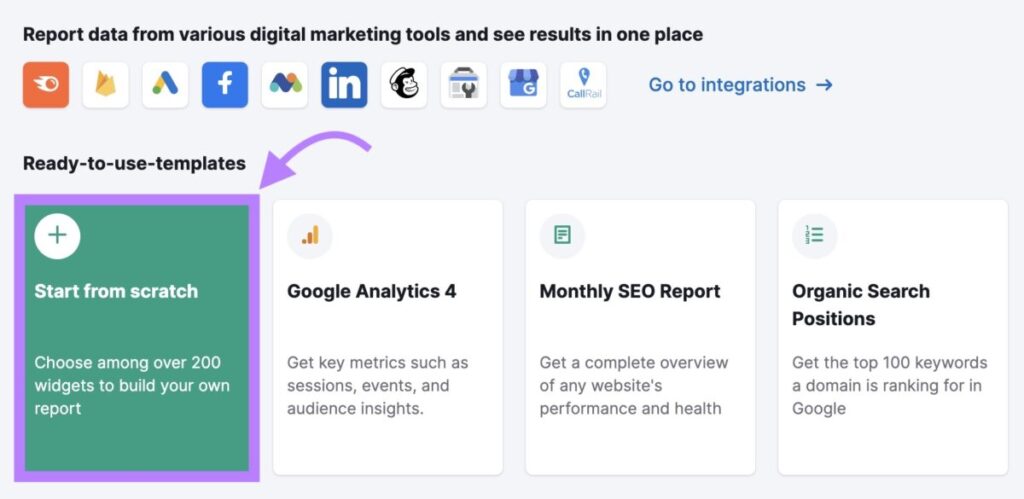
Task: Select the Firebase integration icon
Action: 106,85
